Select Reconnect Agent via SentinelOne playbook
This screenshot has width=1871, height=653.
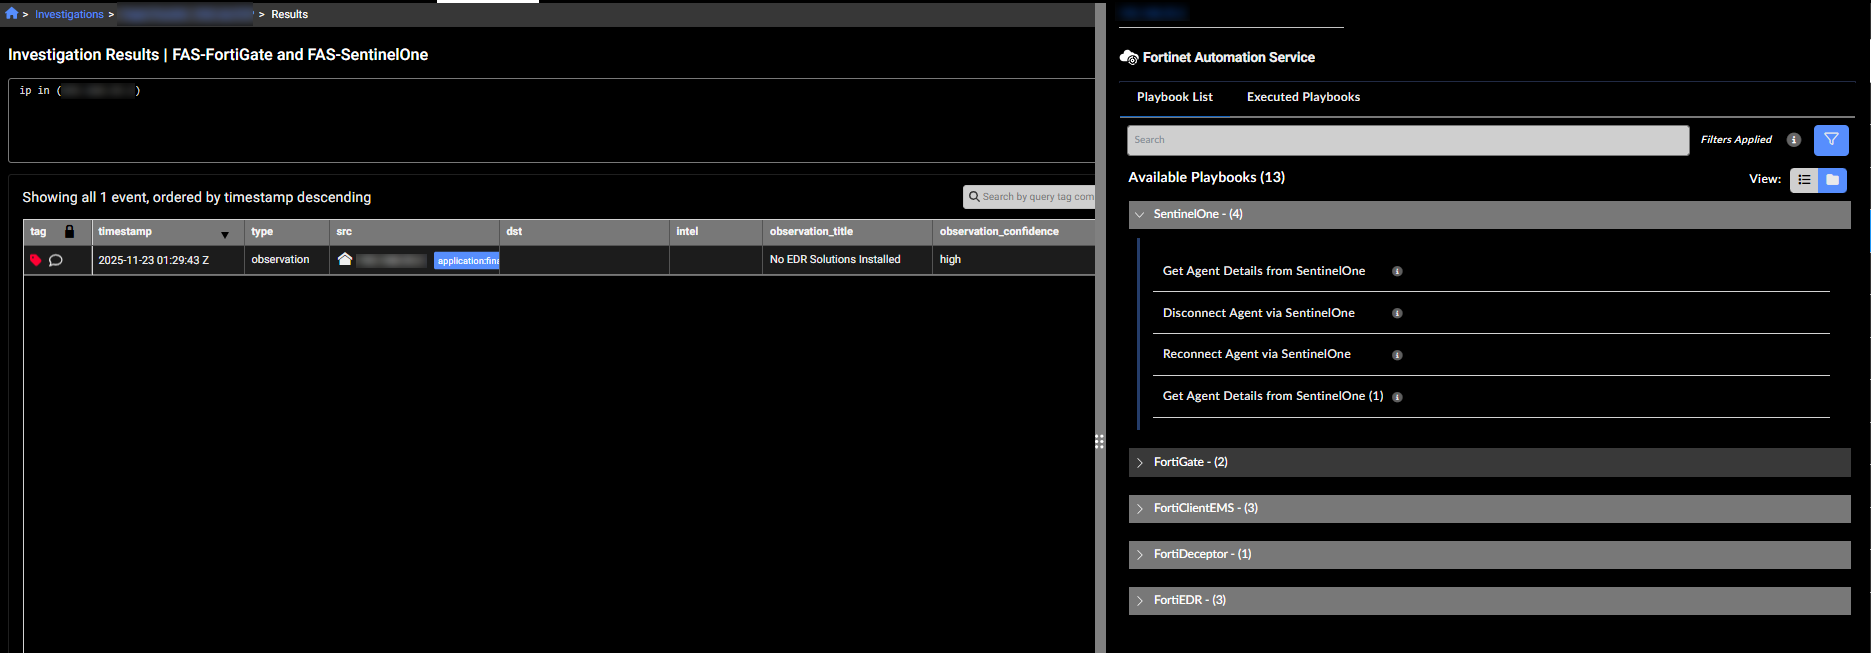[1257, 354]
